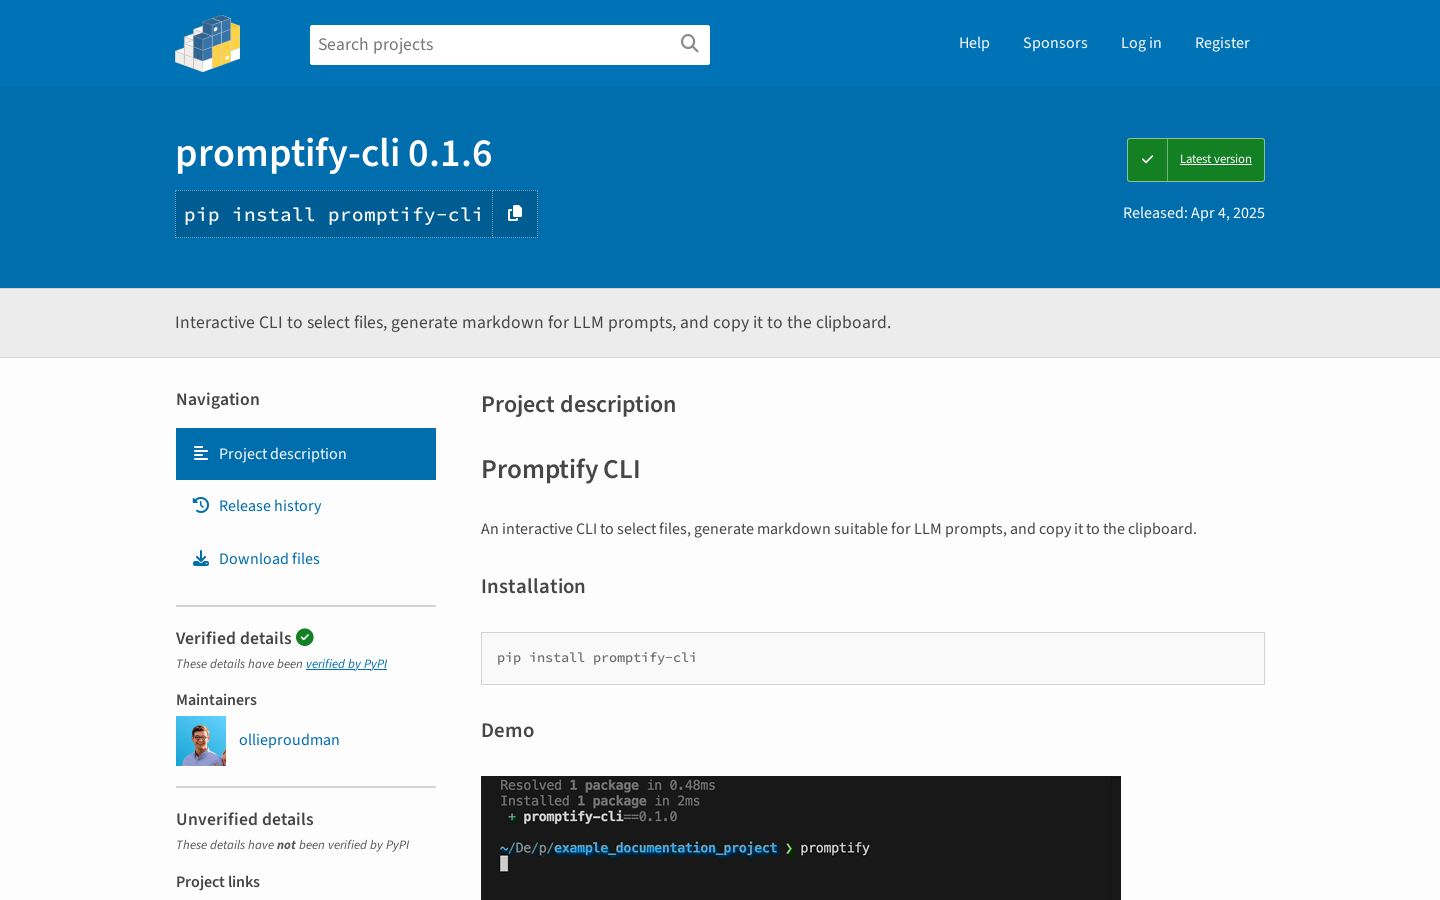Screen dimensions: 1440x900
Task: Open the Sponsors page
Action: pyautogui.click(x=1055, y=43)
